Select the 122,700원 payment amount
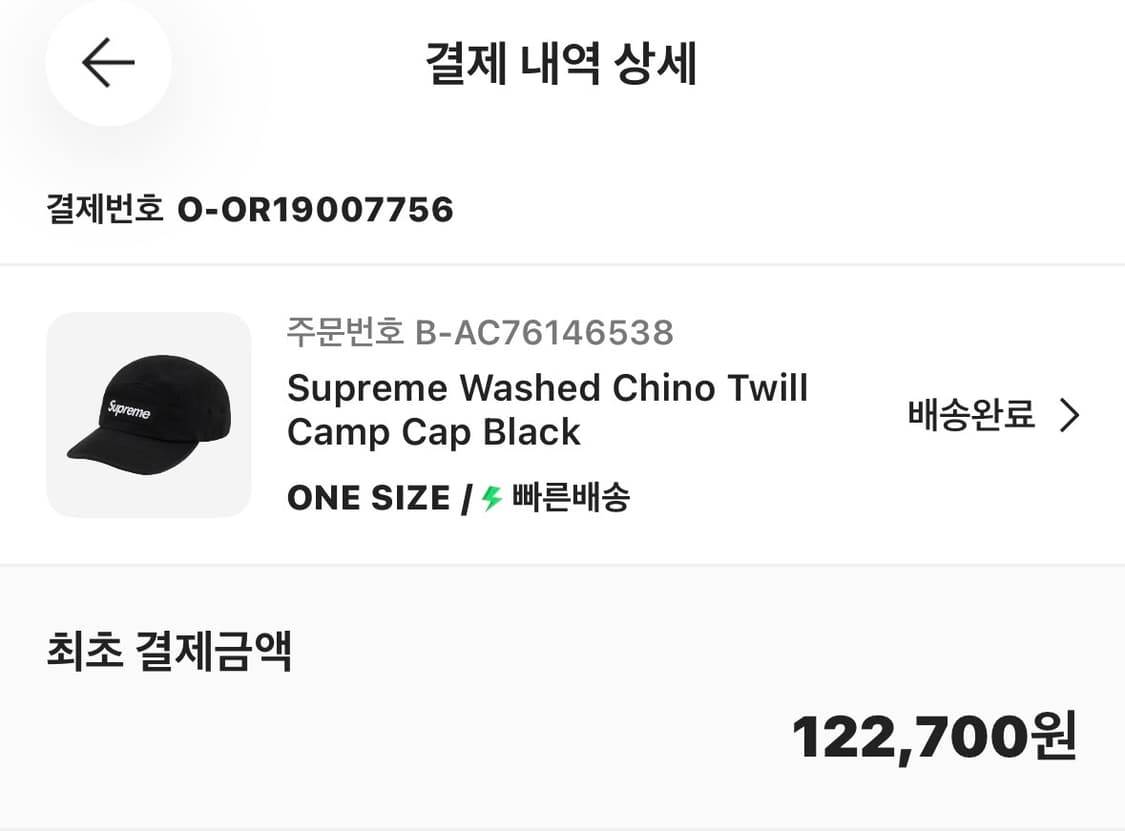Image resolution: width=1125 pixels, height=831 pixels. click(933, 738)
